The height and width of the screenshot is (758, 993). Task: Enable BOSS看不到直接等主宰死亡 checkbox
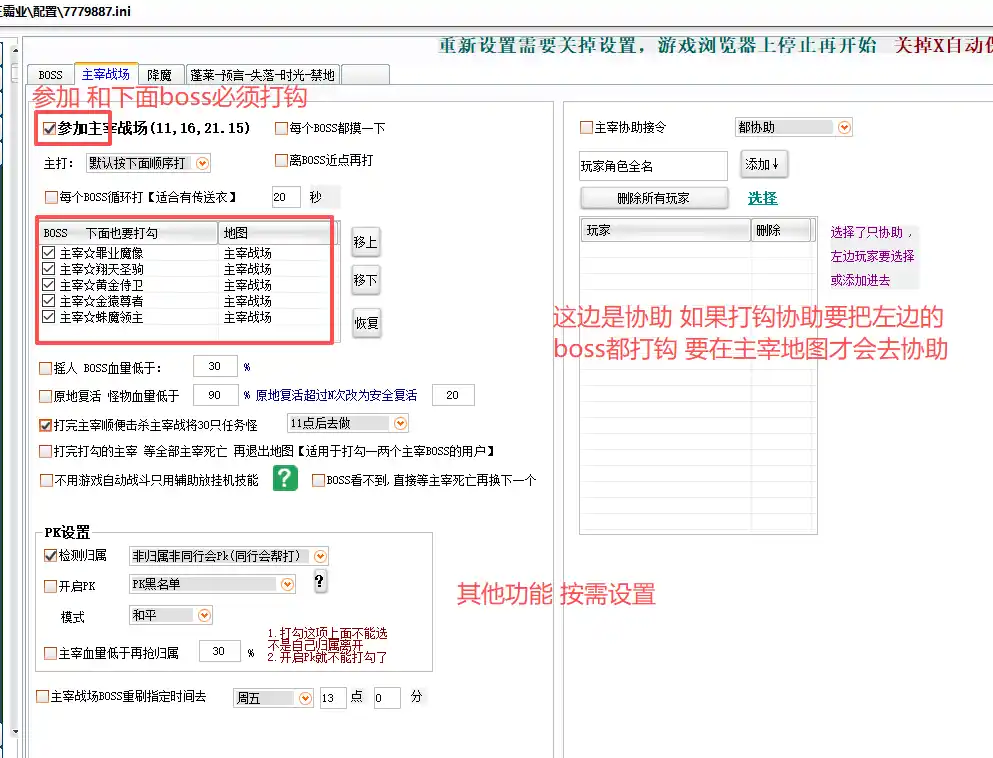pyautogui.click(x=319, y=481)
